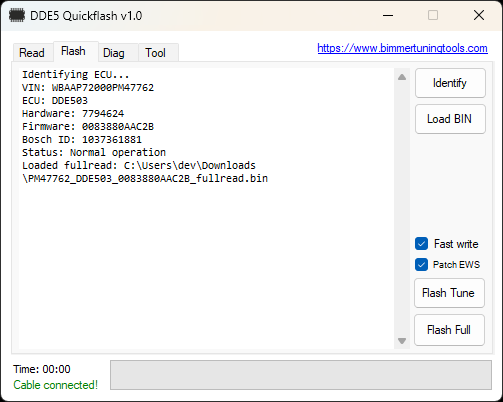Click the log scrollbar track

coord(402,209)
